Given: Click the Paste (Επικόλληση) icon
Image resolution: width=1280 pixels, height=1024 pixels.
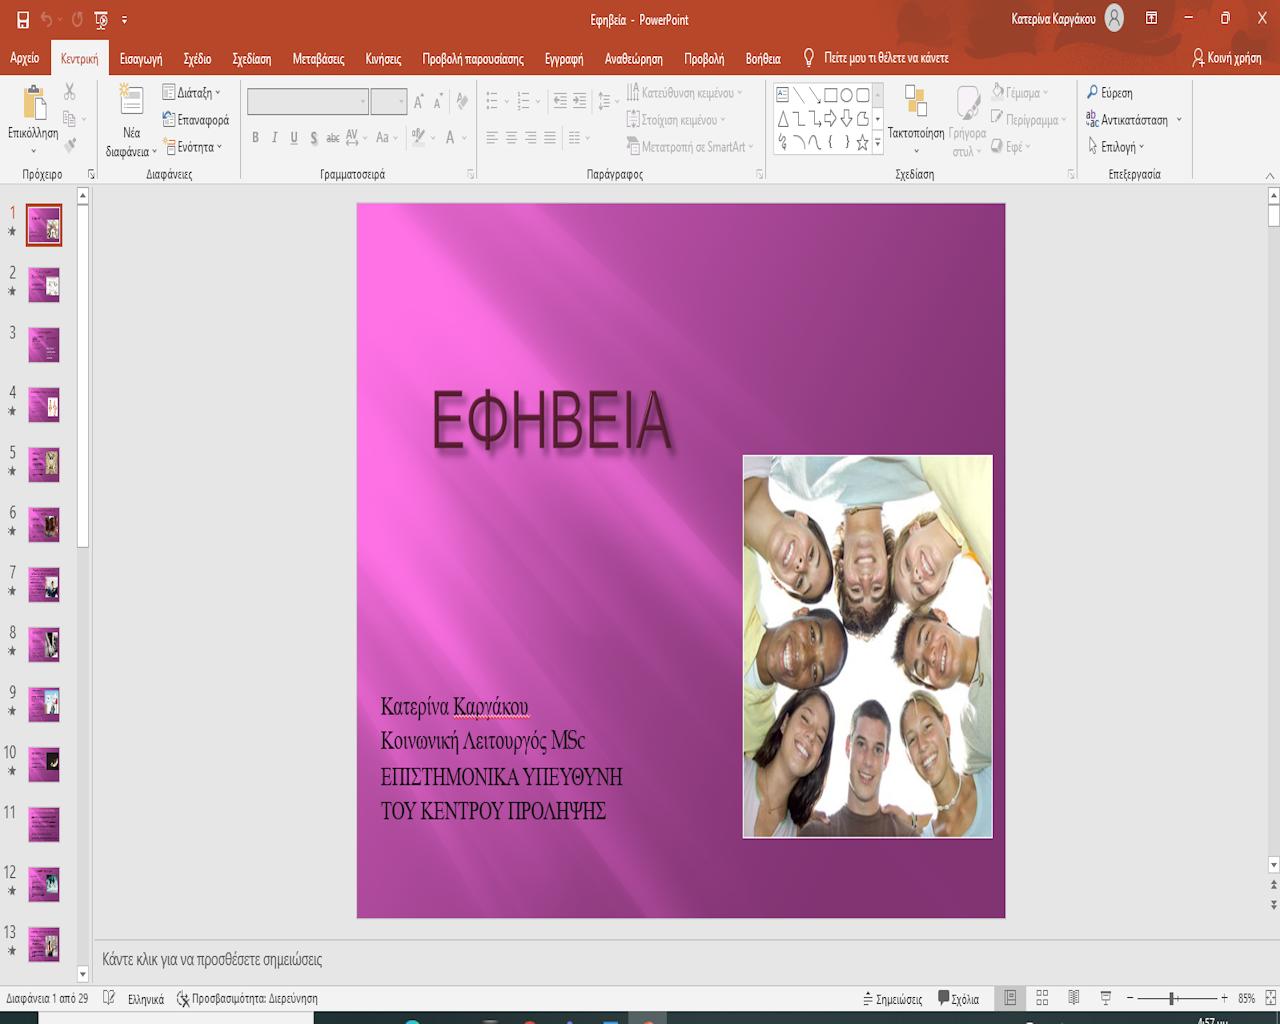Looking at the screenshot, I should (x=33, y=104).
